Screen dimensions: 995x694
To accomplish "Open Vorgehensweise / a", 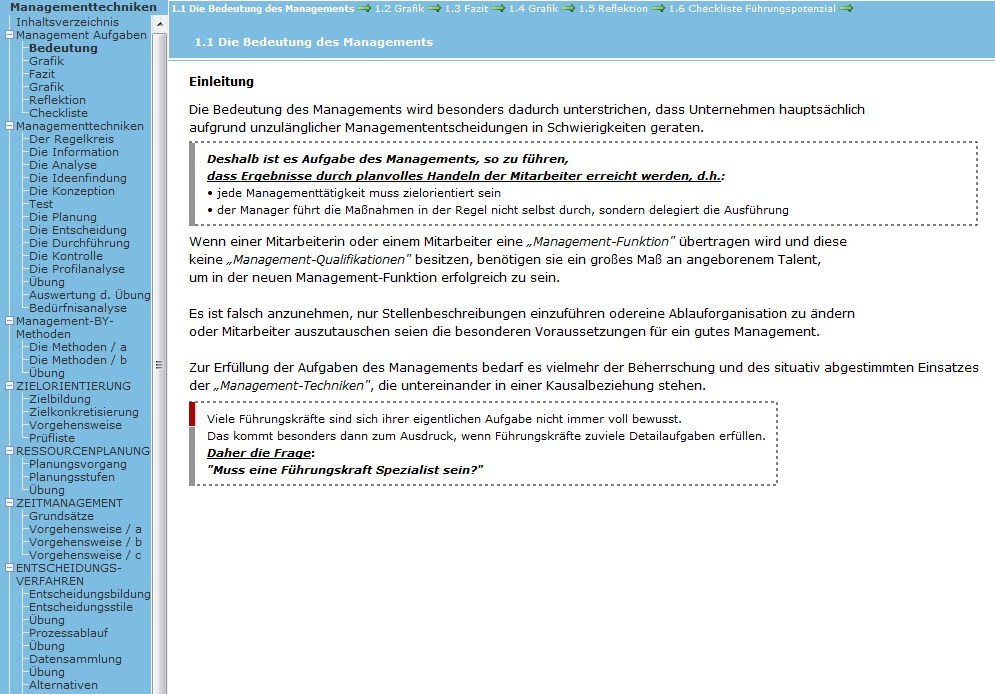I will tap(85, 529).
